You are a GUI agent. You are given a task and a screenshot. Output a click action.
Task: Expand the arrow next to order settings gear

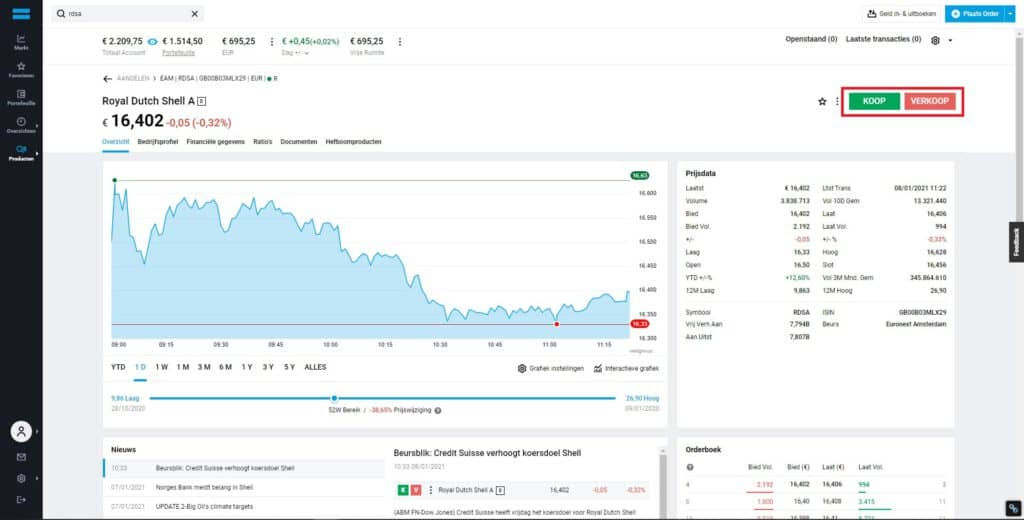coord(950,41)
